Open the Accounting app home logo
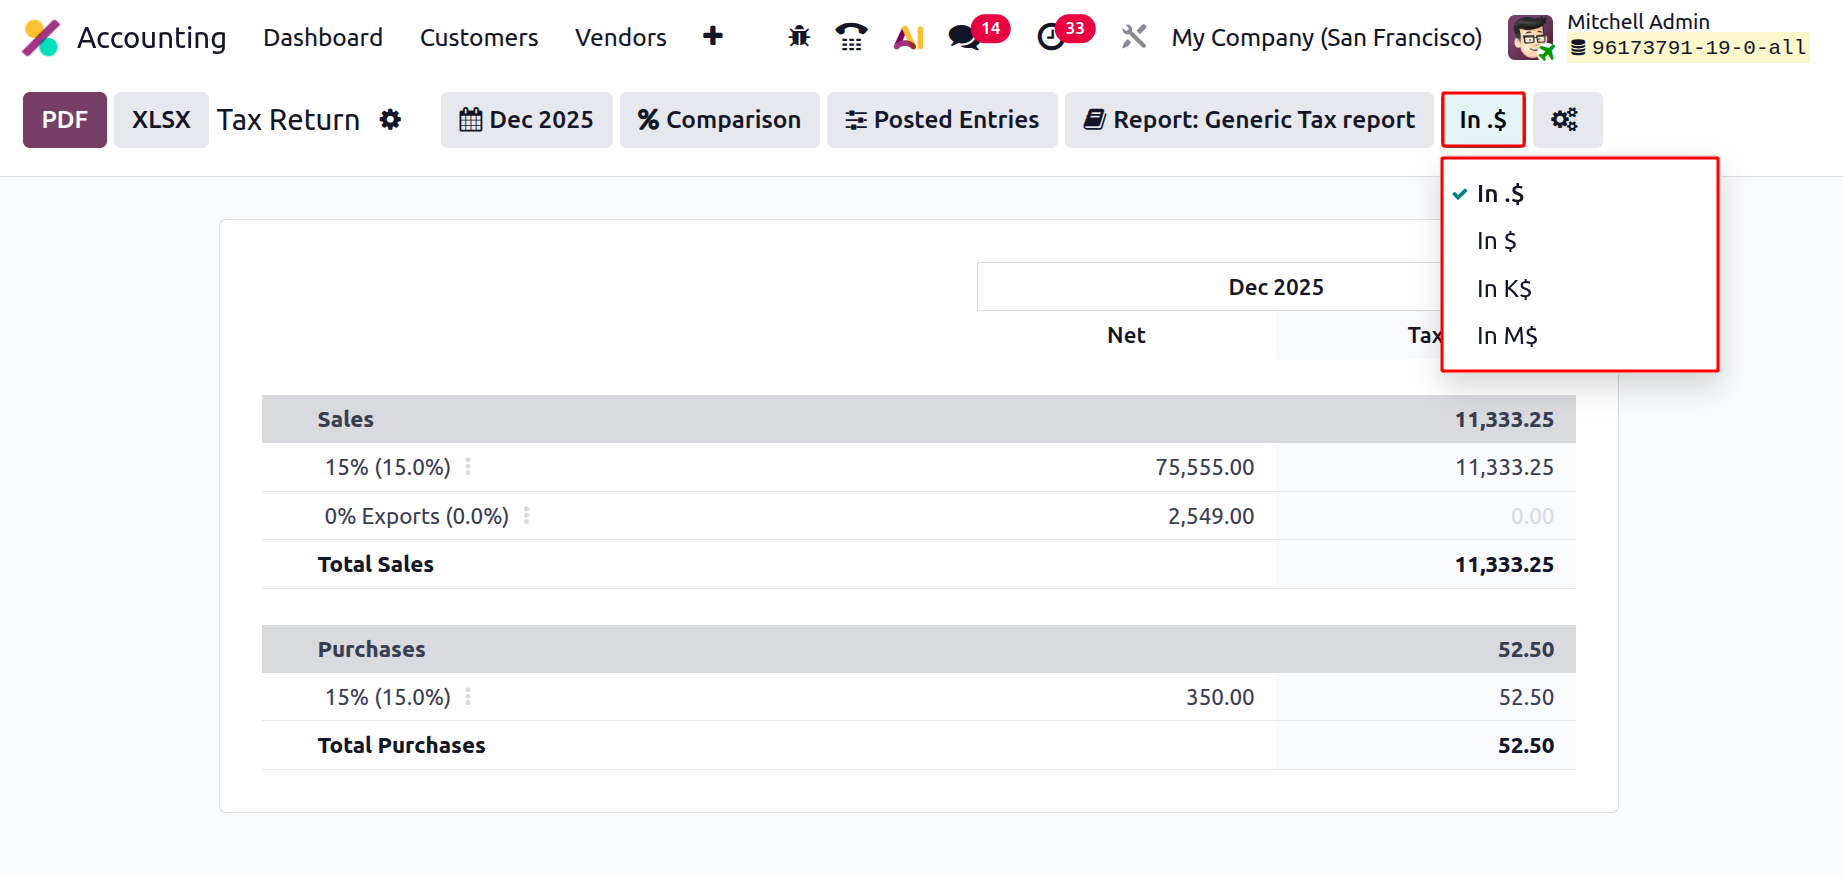Image resolution: width=1843 pixels, height=876 pixels. coord(42,38)
